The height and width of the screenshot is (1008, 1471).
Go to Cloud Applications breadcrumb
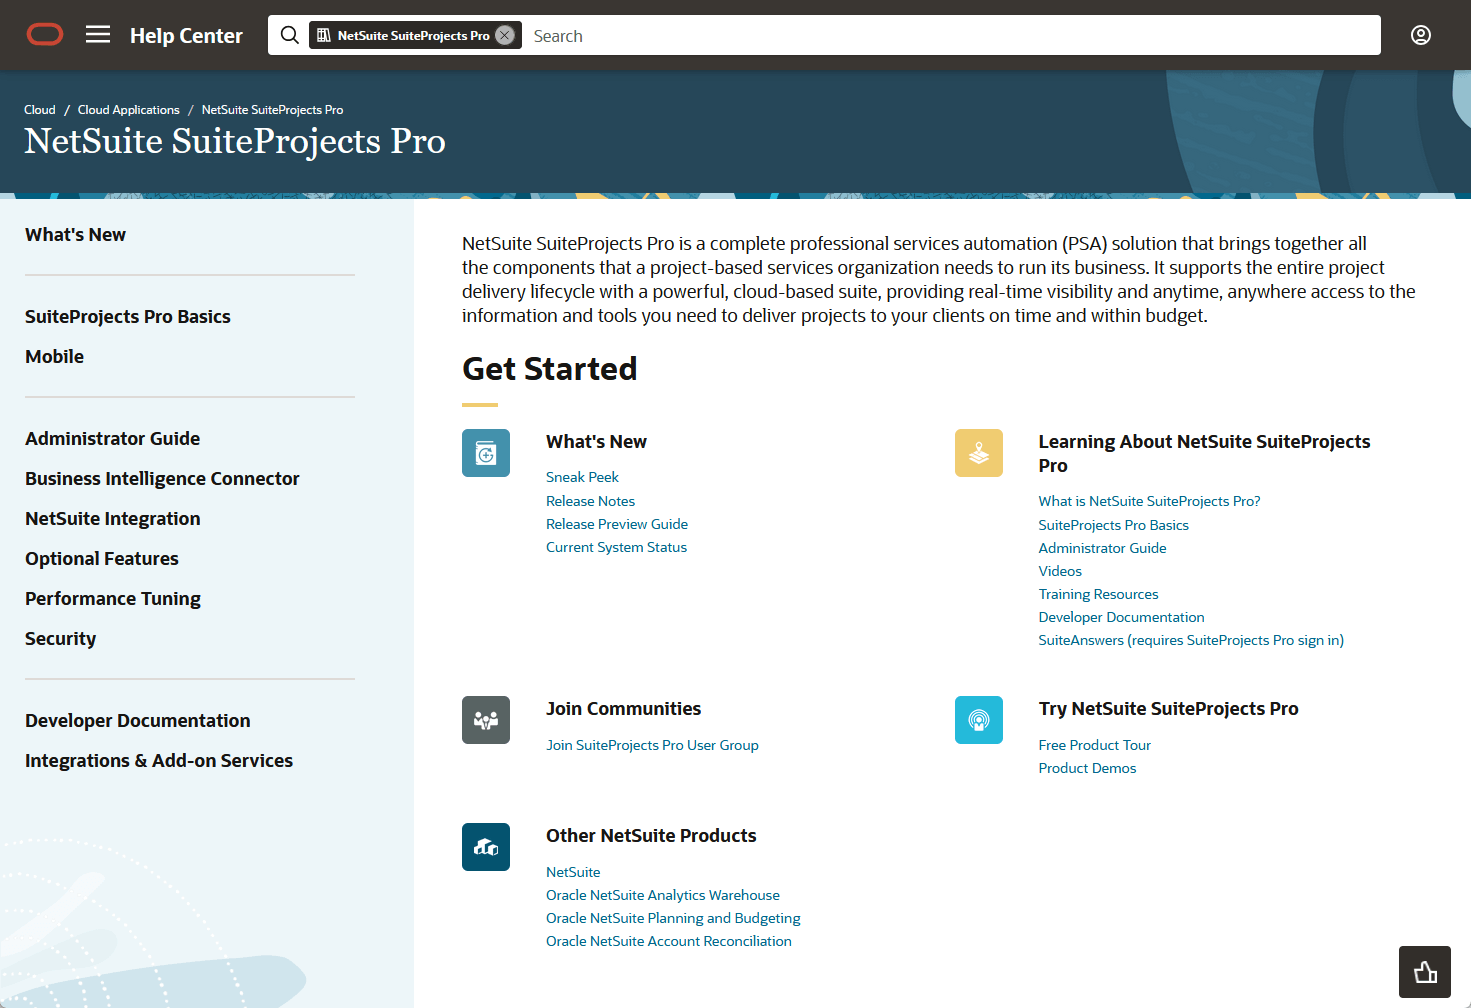[129, 110]
